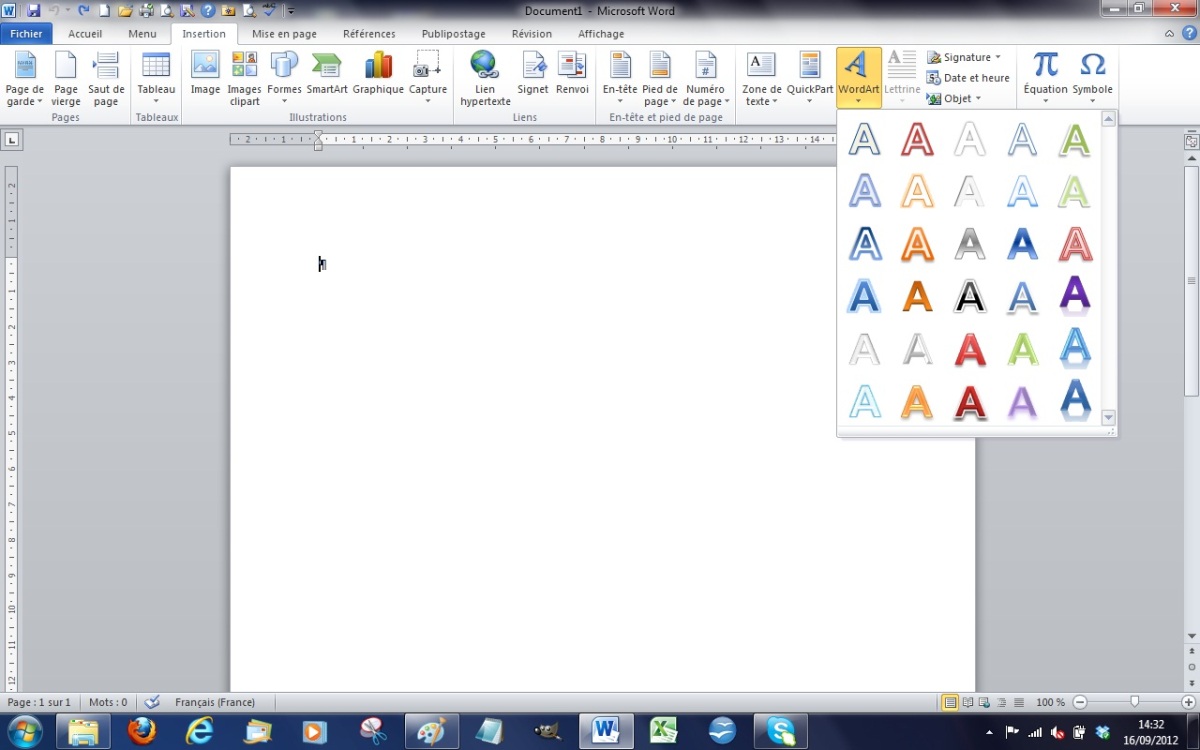Customize the quick access toolbar dropdown
This screenshot has height=750, width=1200.
coord(291,11)
